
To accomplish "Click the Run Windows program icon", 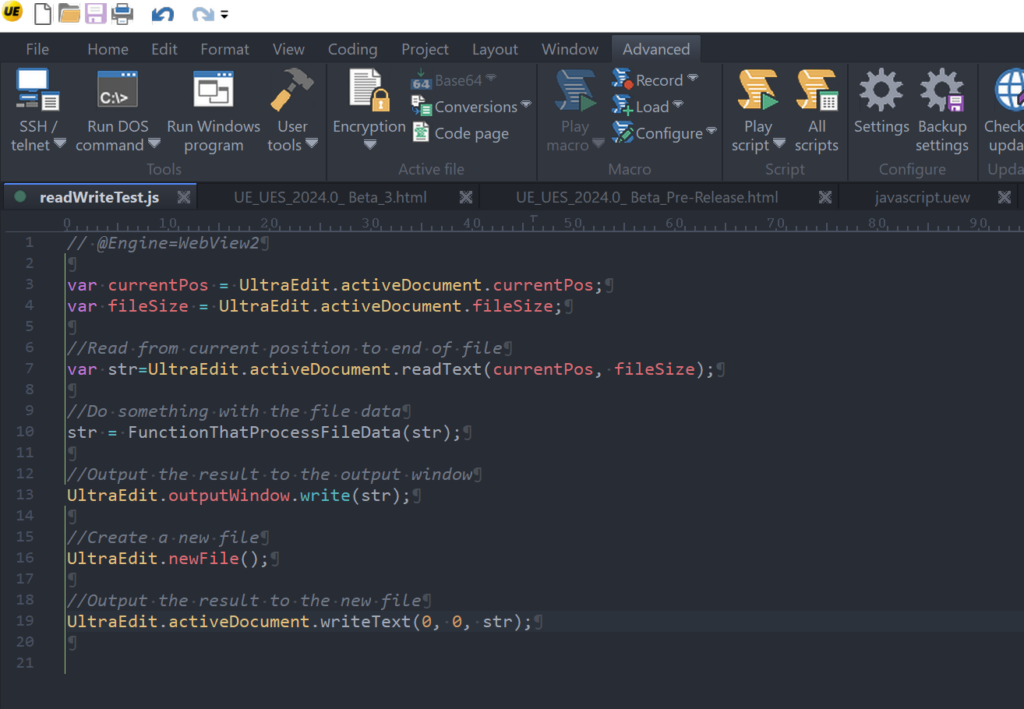I will coord(214,89).
